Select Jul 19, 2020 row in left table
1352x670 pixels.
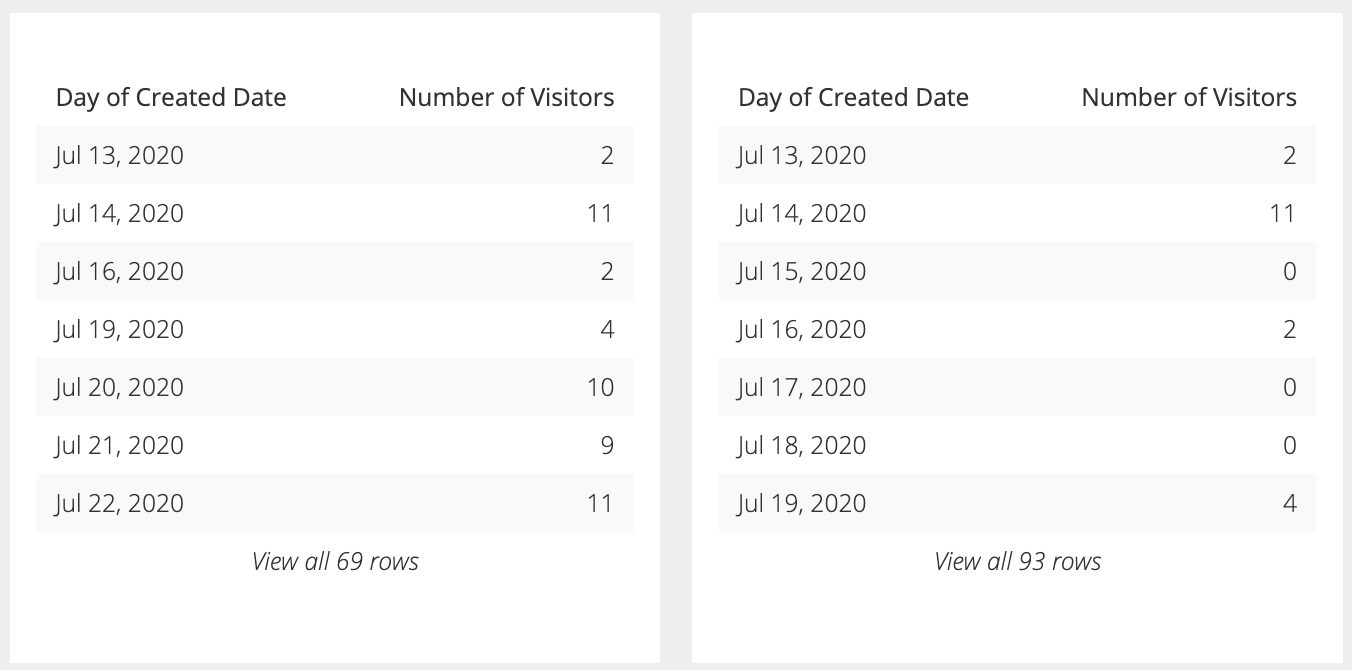pyautogui.click(x=335, y=329)
